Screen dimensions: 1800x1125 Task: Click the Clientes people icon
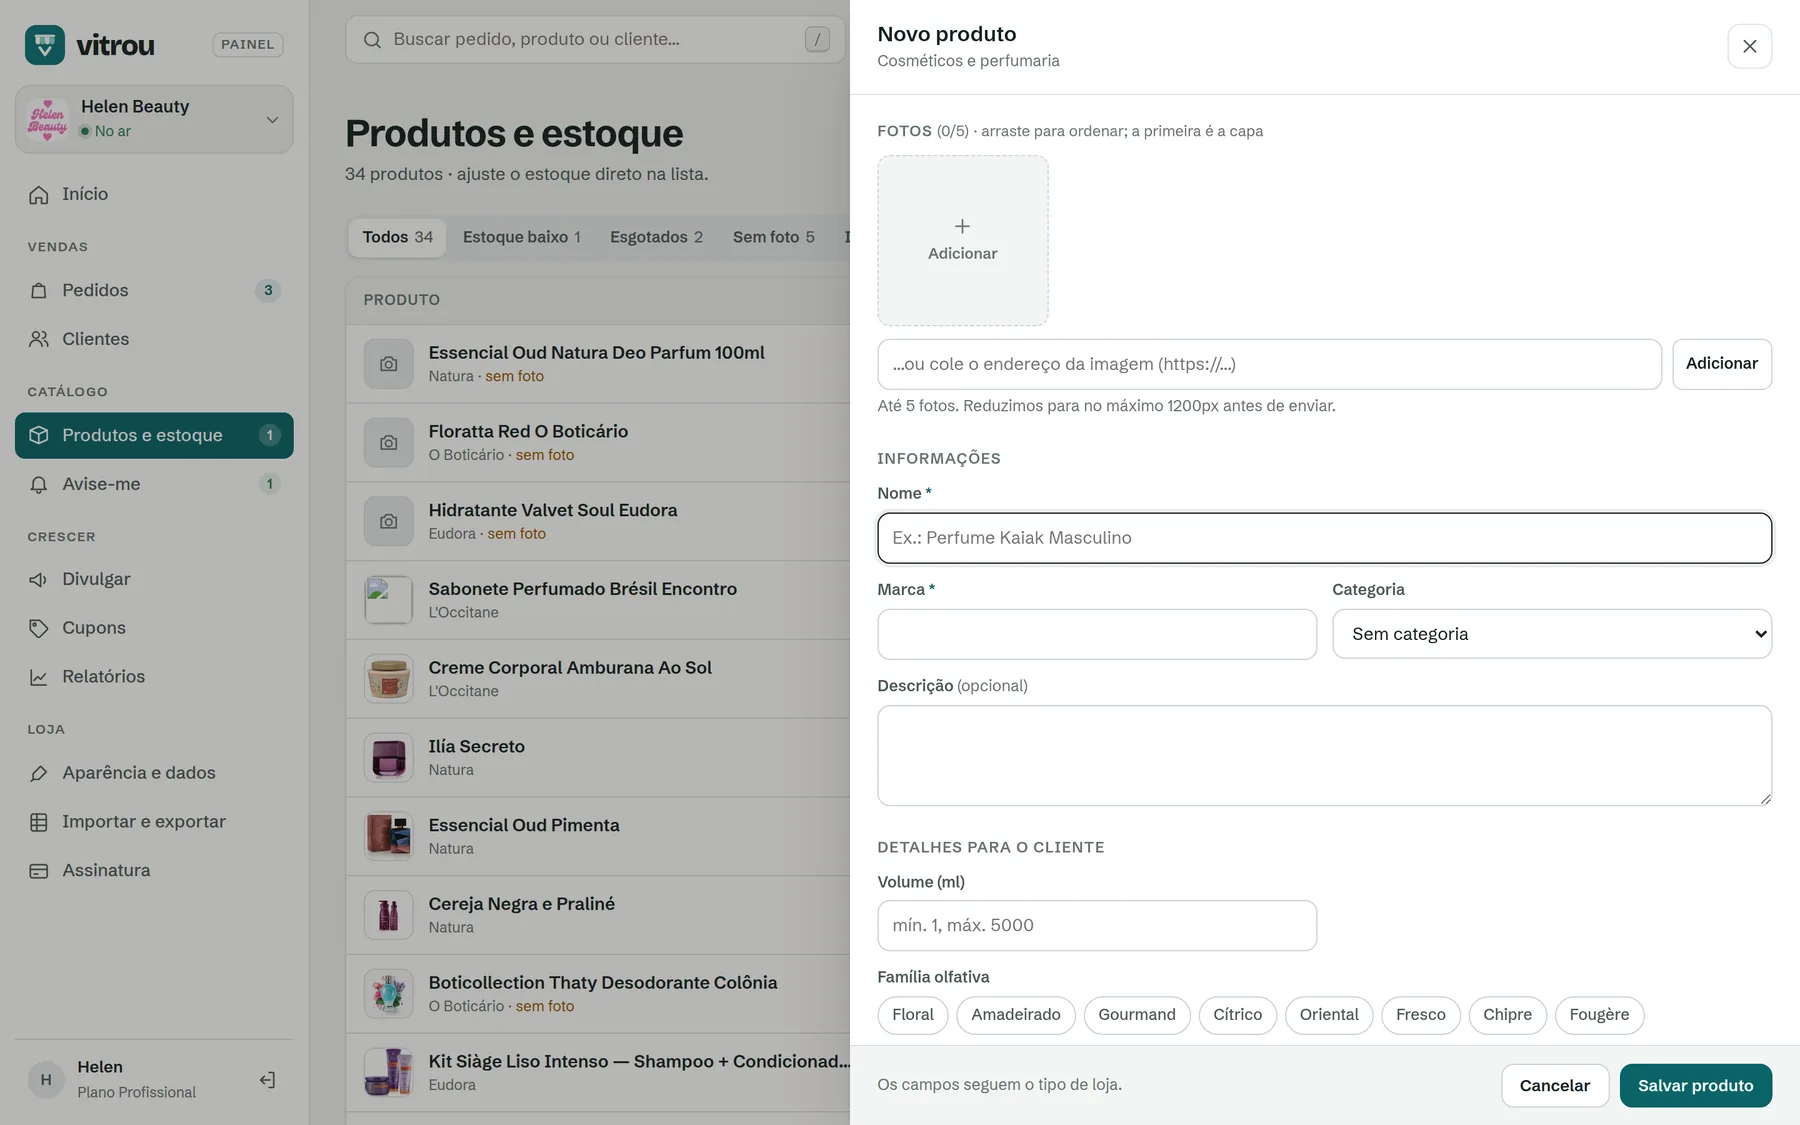pyautogui.click(x=39, y=339)
